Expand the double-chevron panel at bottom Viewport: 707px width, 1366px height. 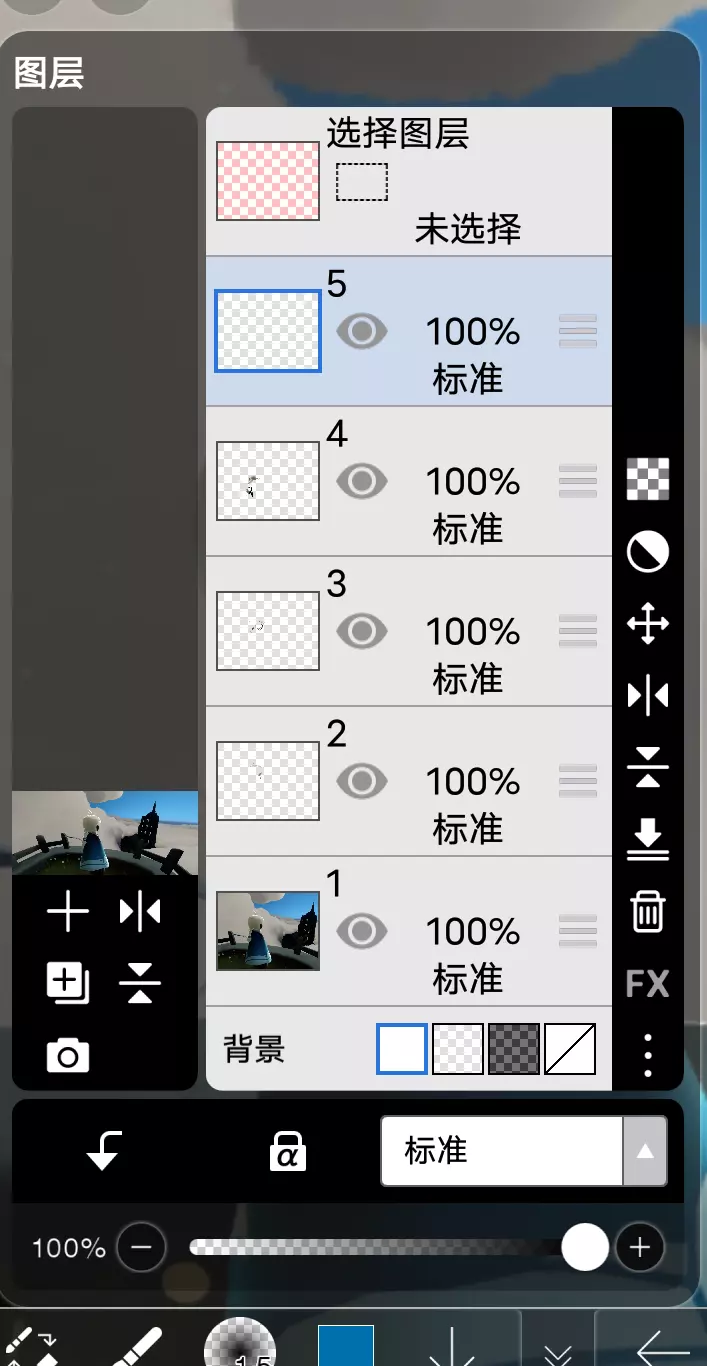557,1352
